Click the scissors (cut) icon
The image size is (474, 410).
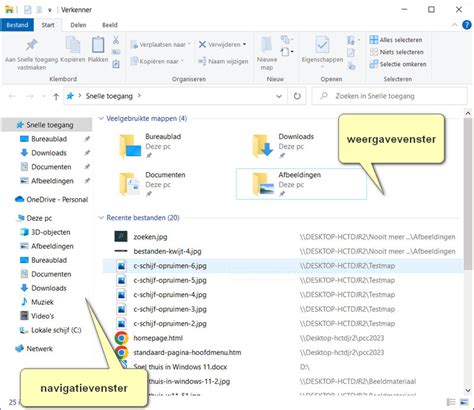[116, 40]
